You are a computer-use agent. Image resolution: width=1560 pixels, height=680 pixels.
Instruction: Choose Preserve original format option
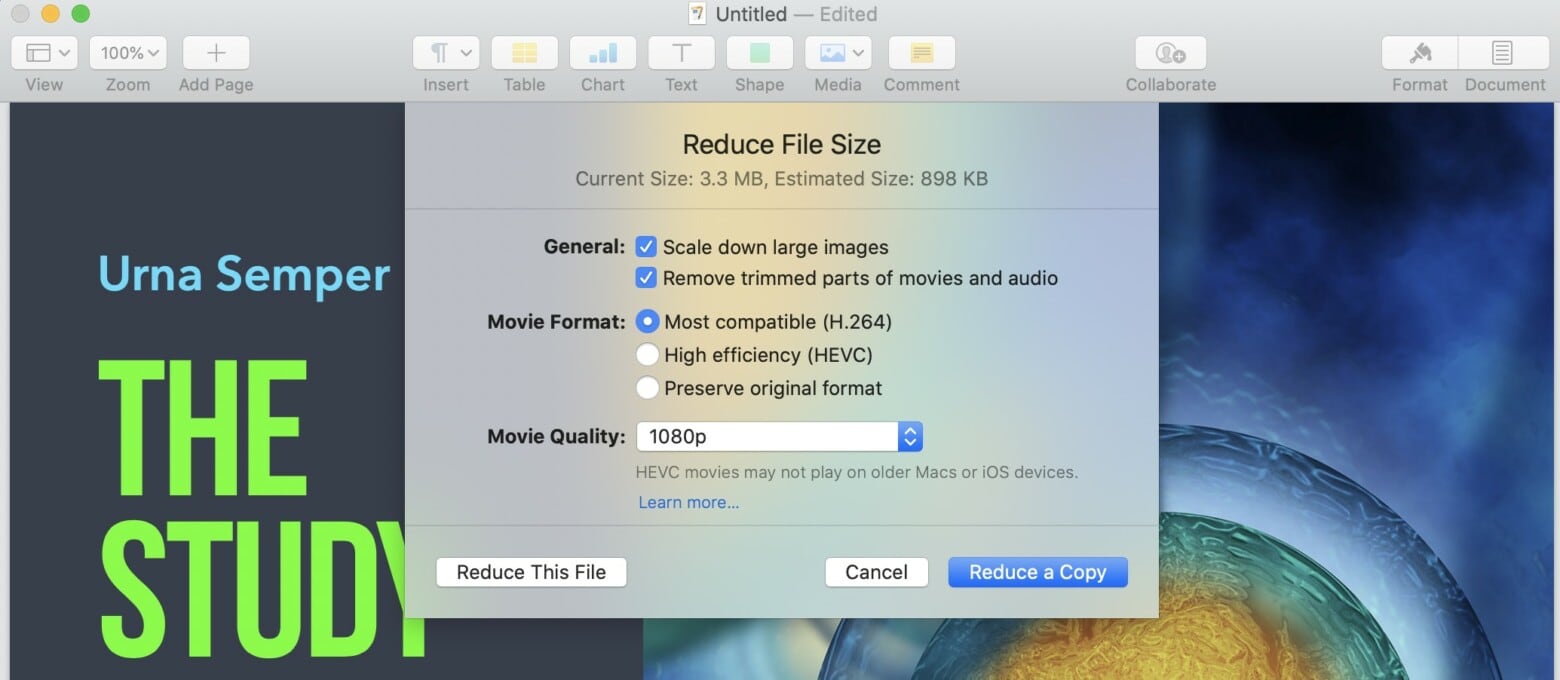648,388
